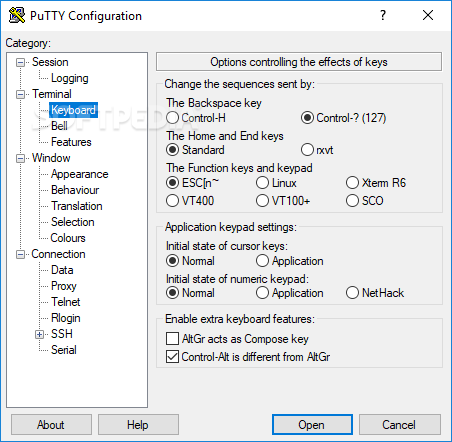Collapse the Terminal tree node
452x442 pixels.
tap(20, 94)
